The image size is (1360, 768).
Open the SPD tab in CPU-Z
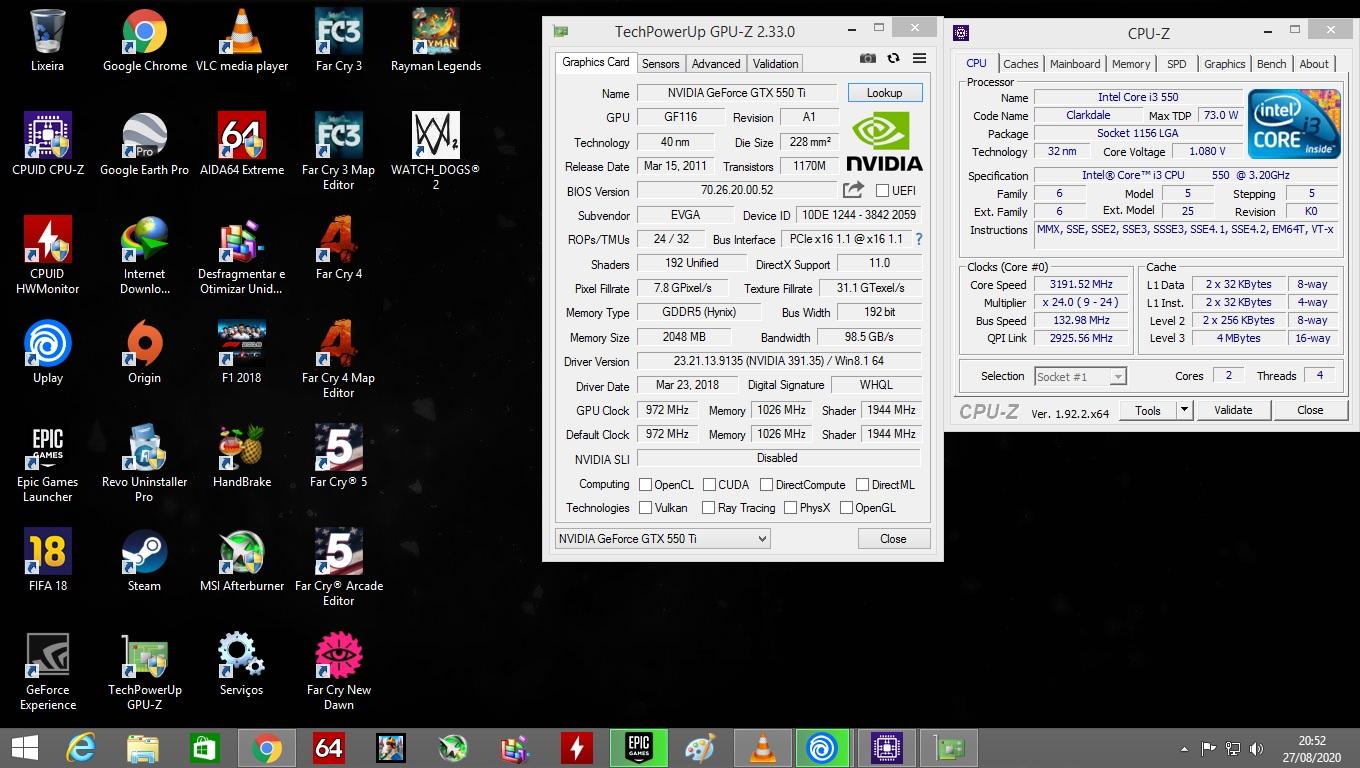pos(1177,63)
